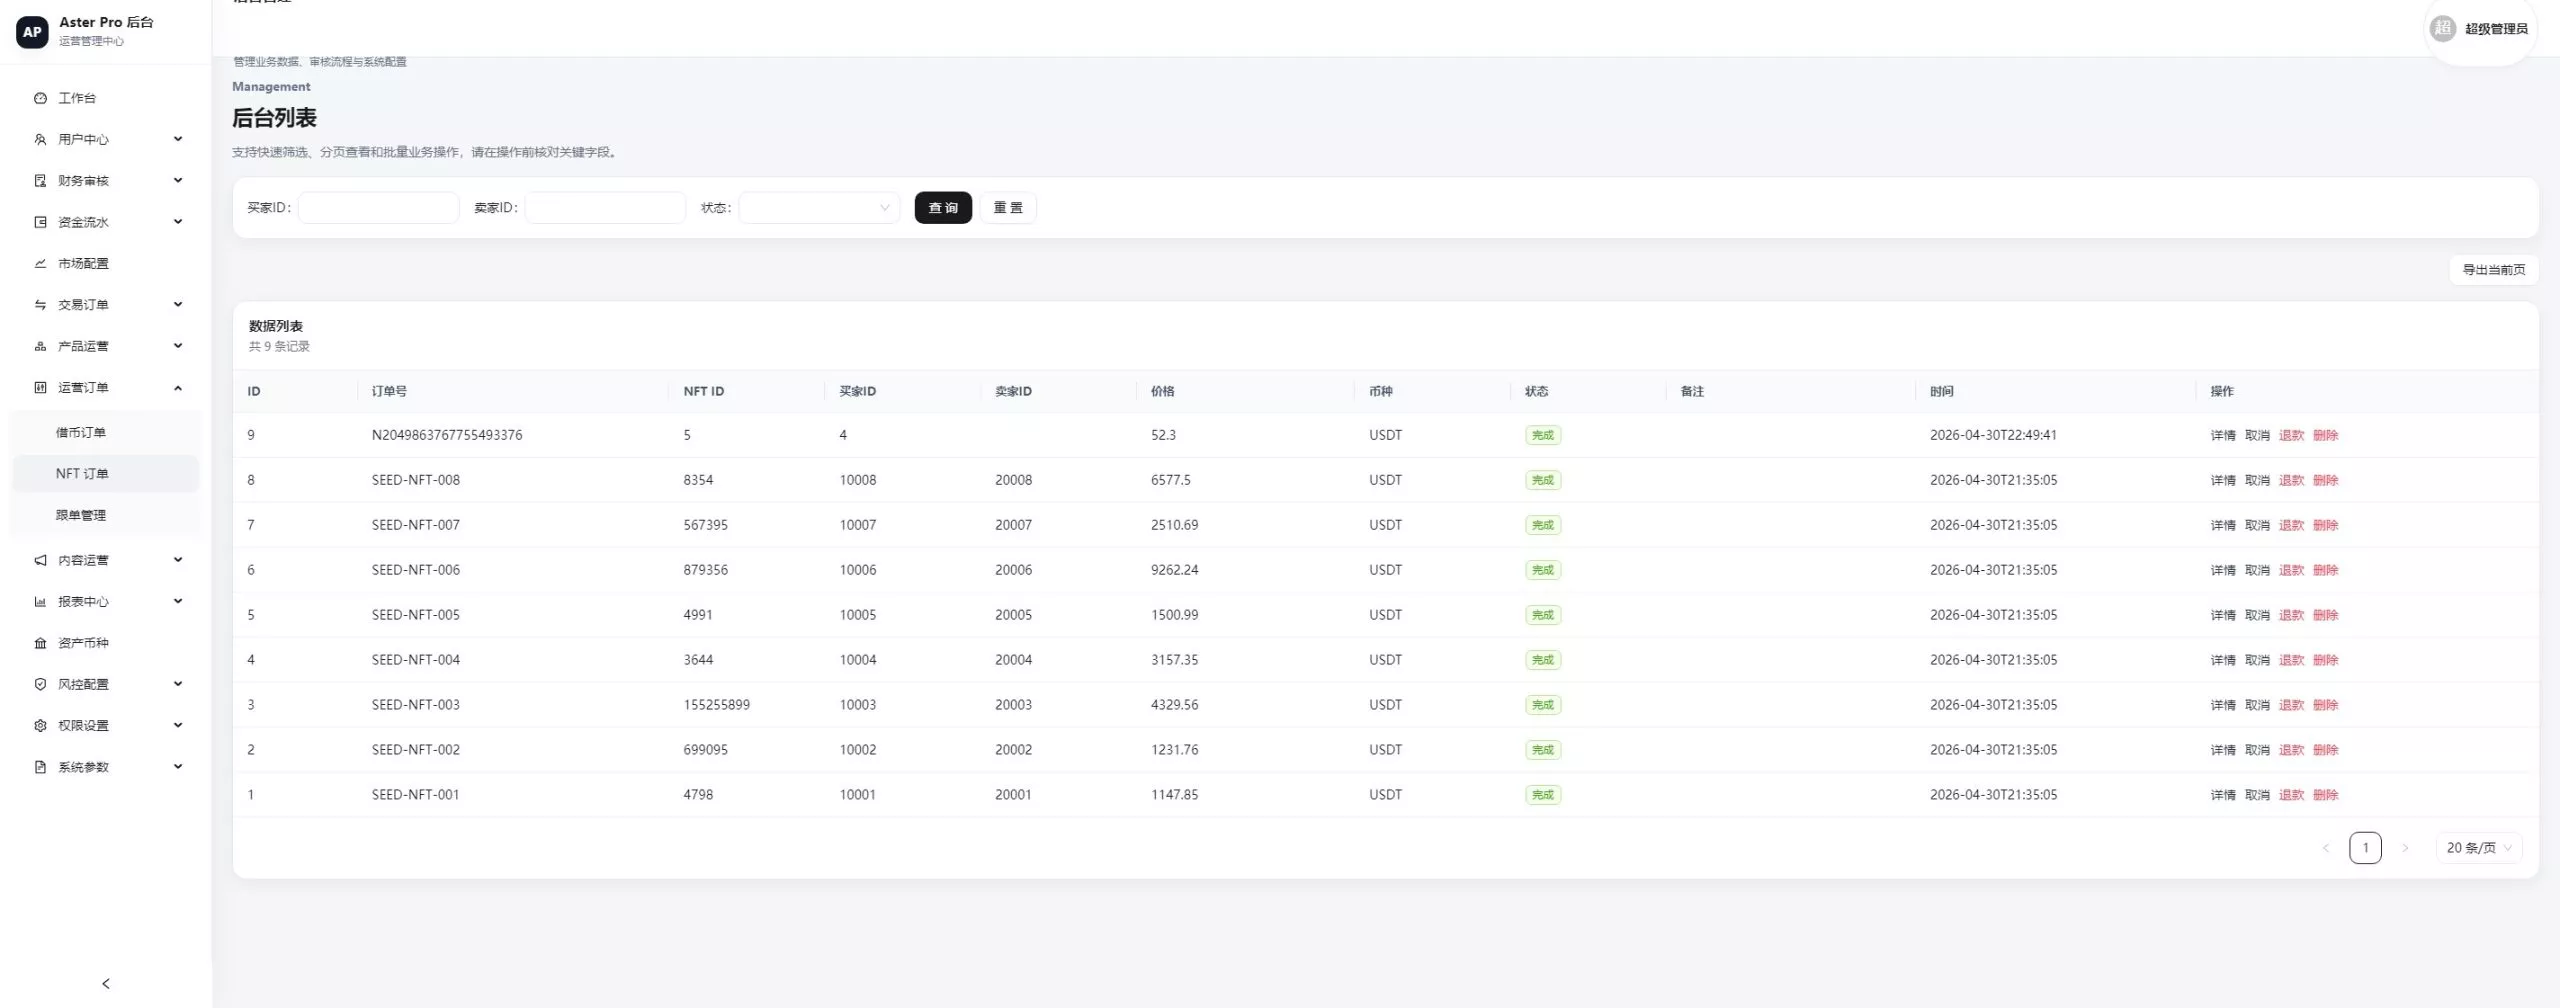Click the 风控配置 shield icon
The width and height of the screenshot is (2560, 1008).
pyautogui.click(x=40, y=684)
